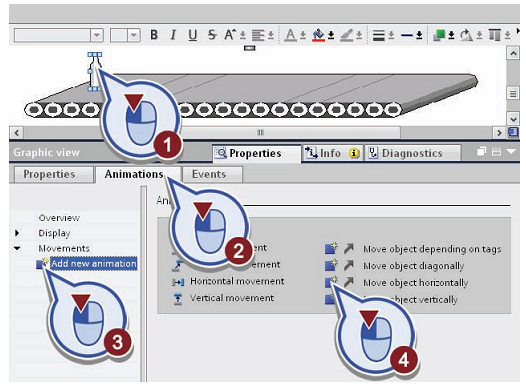Click Move object diagonally
The width and height of the screenshot is (526, 388).
tap(414, 266)
